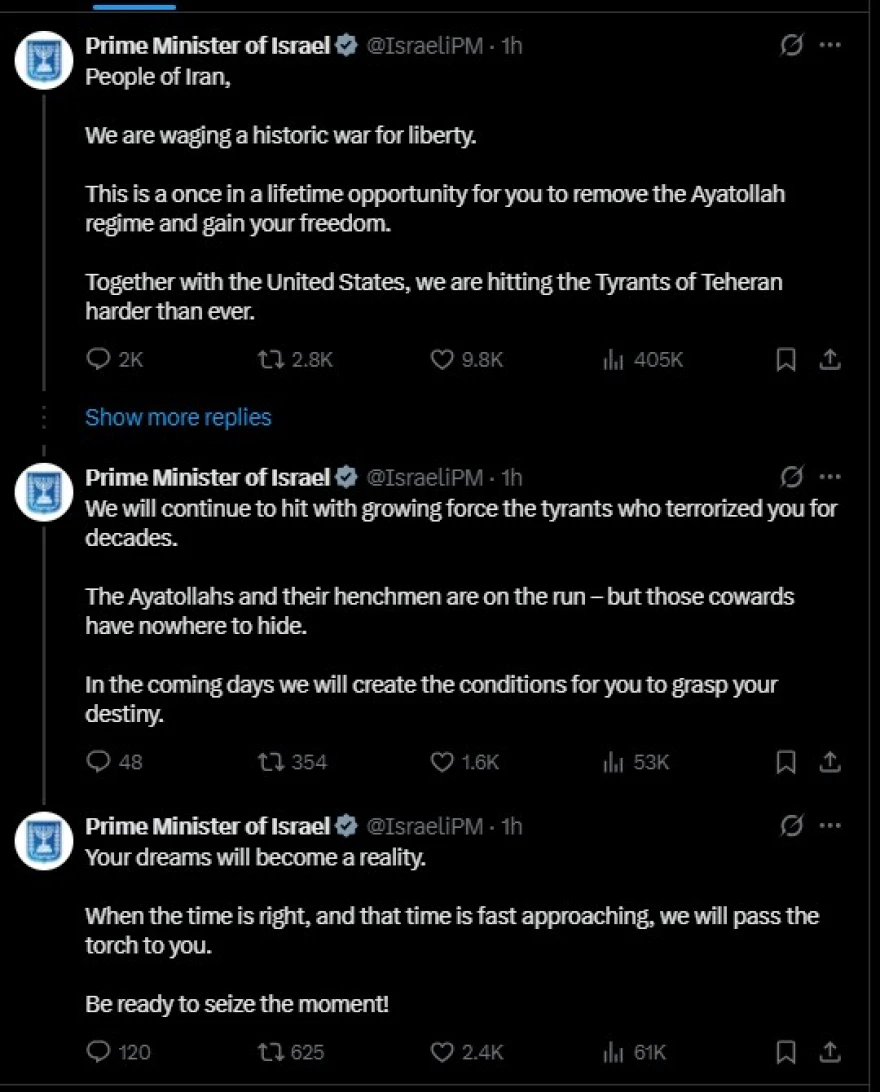Reply to the 'People of Iran' post
The width and height of the screenshot is (880, 1092).
[x=99, y=360]
